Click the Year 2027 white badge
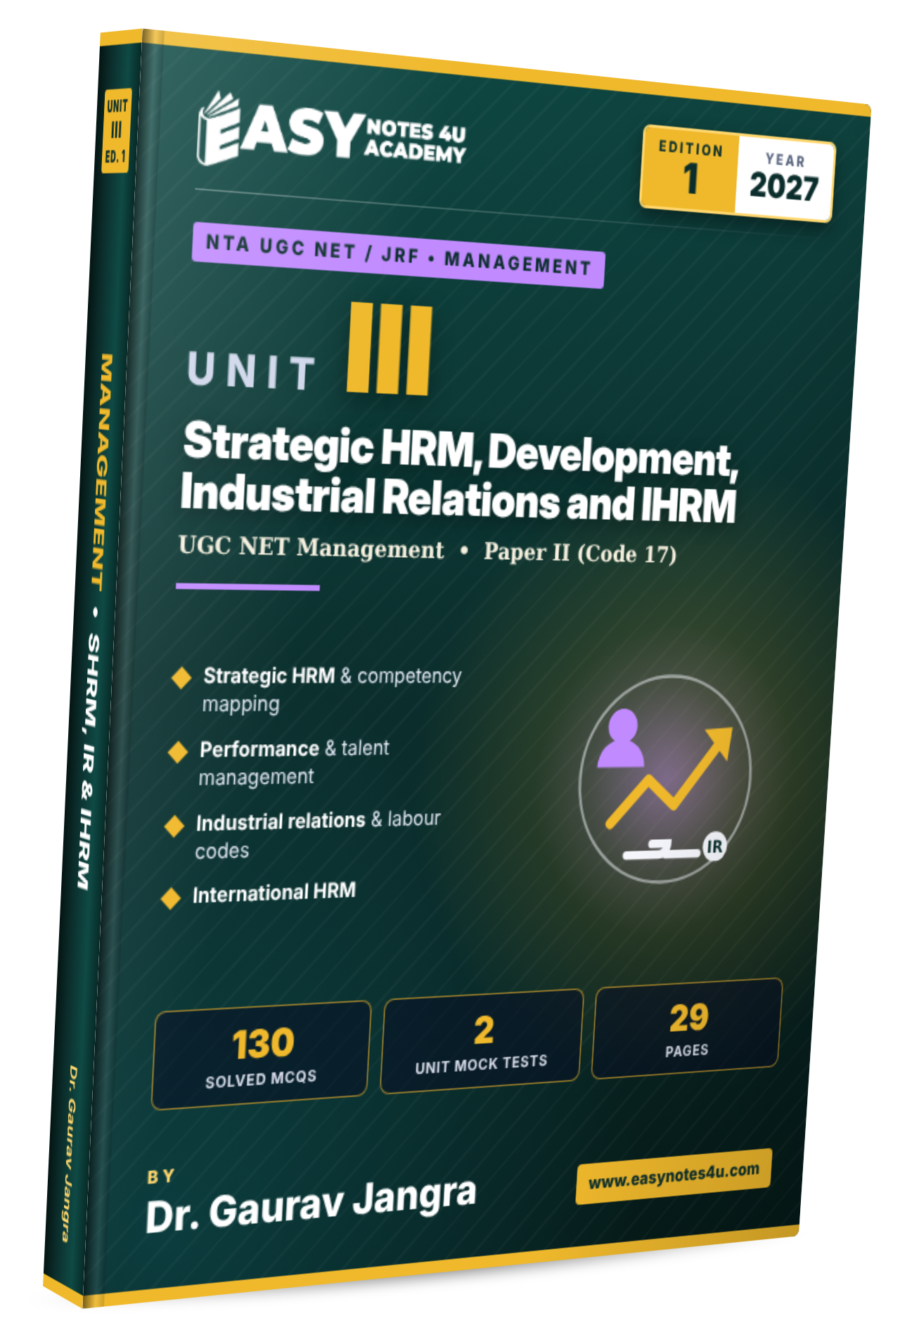The image size is (900, 1342). (784, 179)
